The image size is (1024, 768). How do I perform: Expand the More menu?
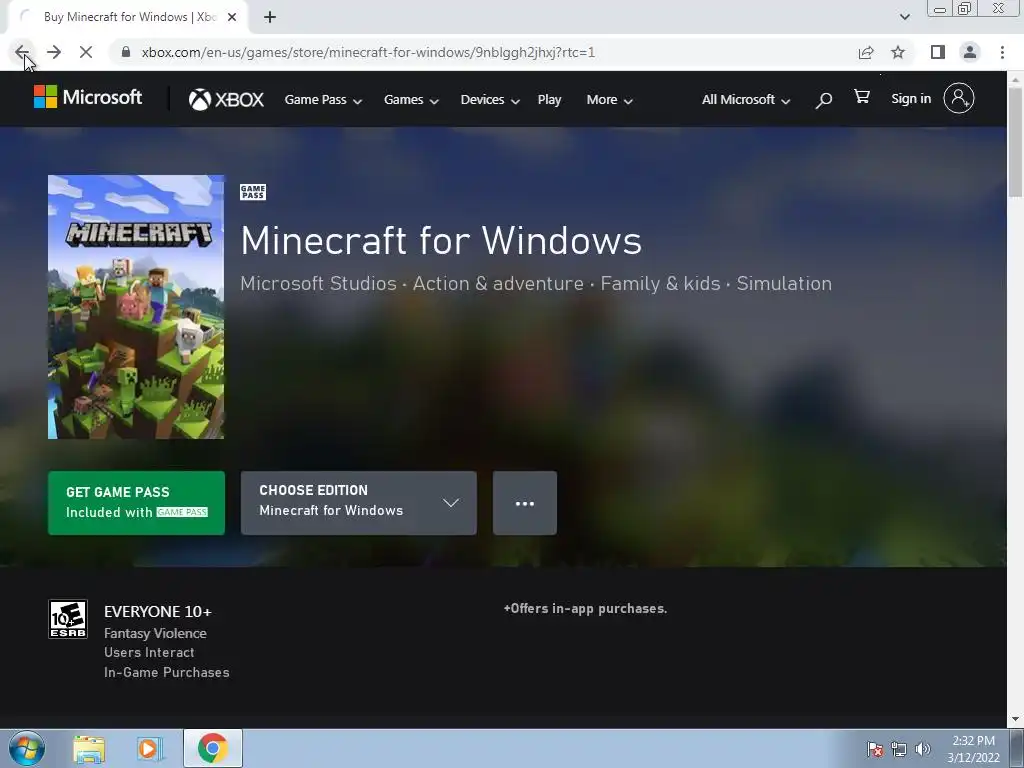(609, 100)
